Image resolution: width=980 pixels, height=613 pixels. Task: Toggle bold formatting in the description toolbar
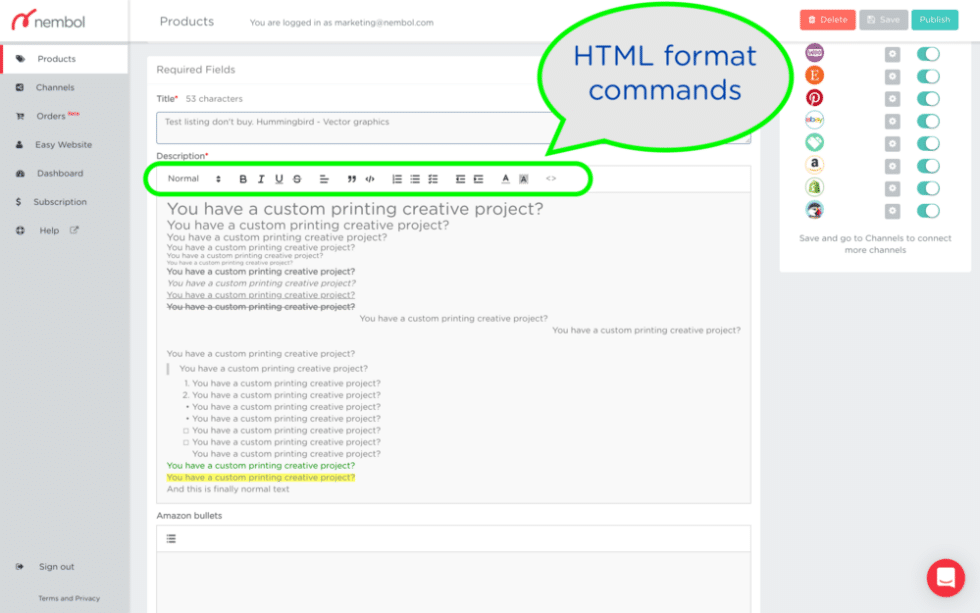(x=242, y=179)
